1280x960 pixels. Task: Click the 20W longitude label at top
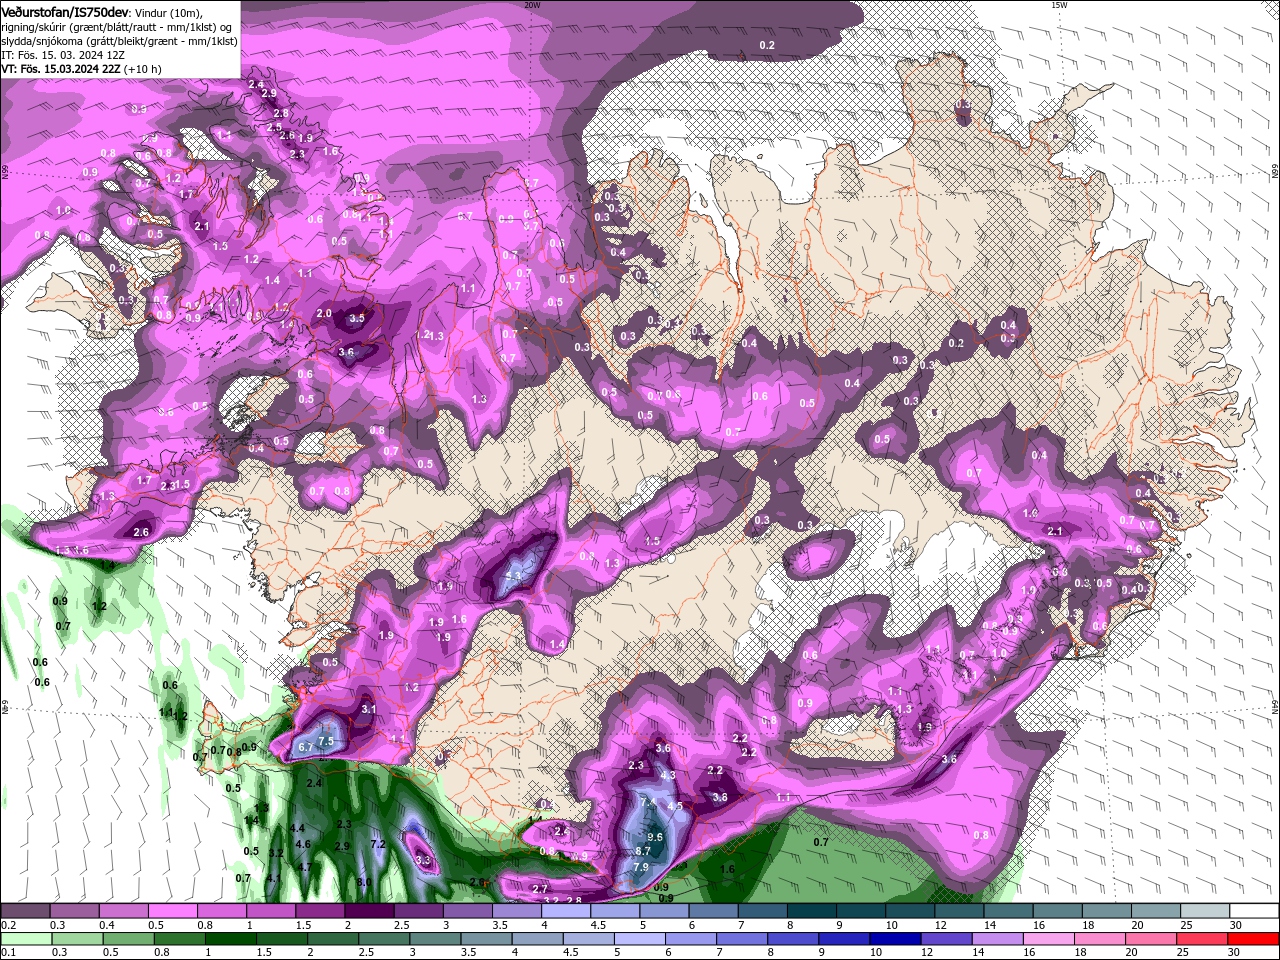531,5
